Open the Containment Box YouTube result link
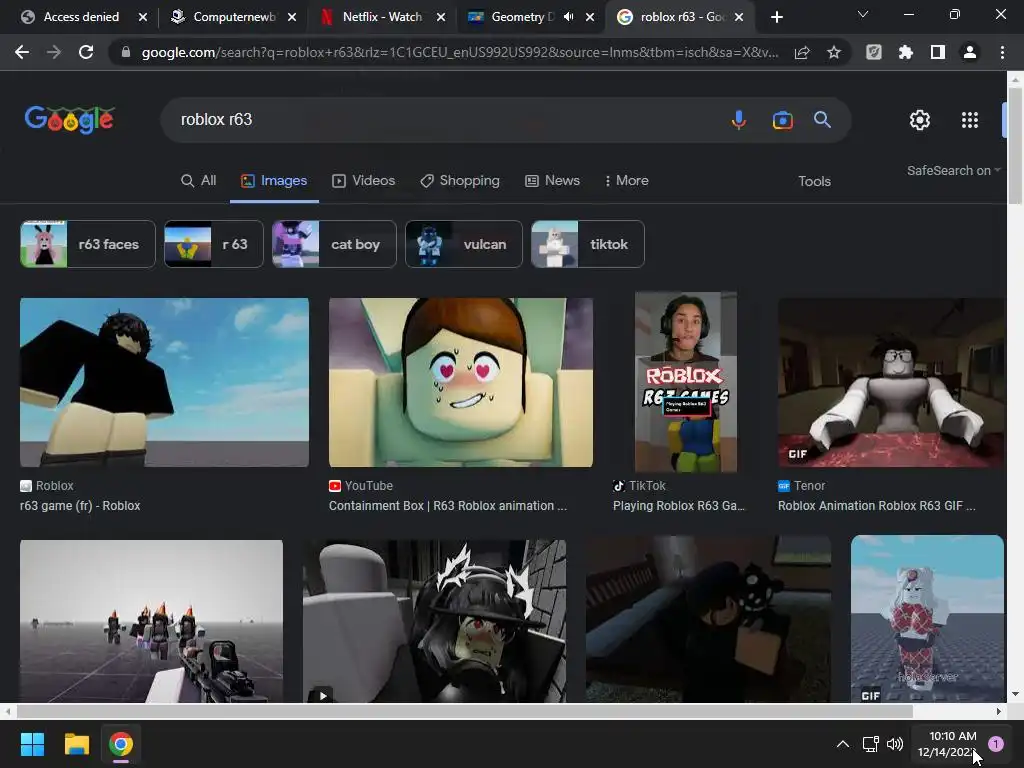 (448, 505)
